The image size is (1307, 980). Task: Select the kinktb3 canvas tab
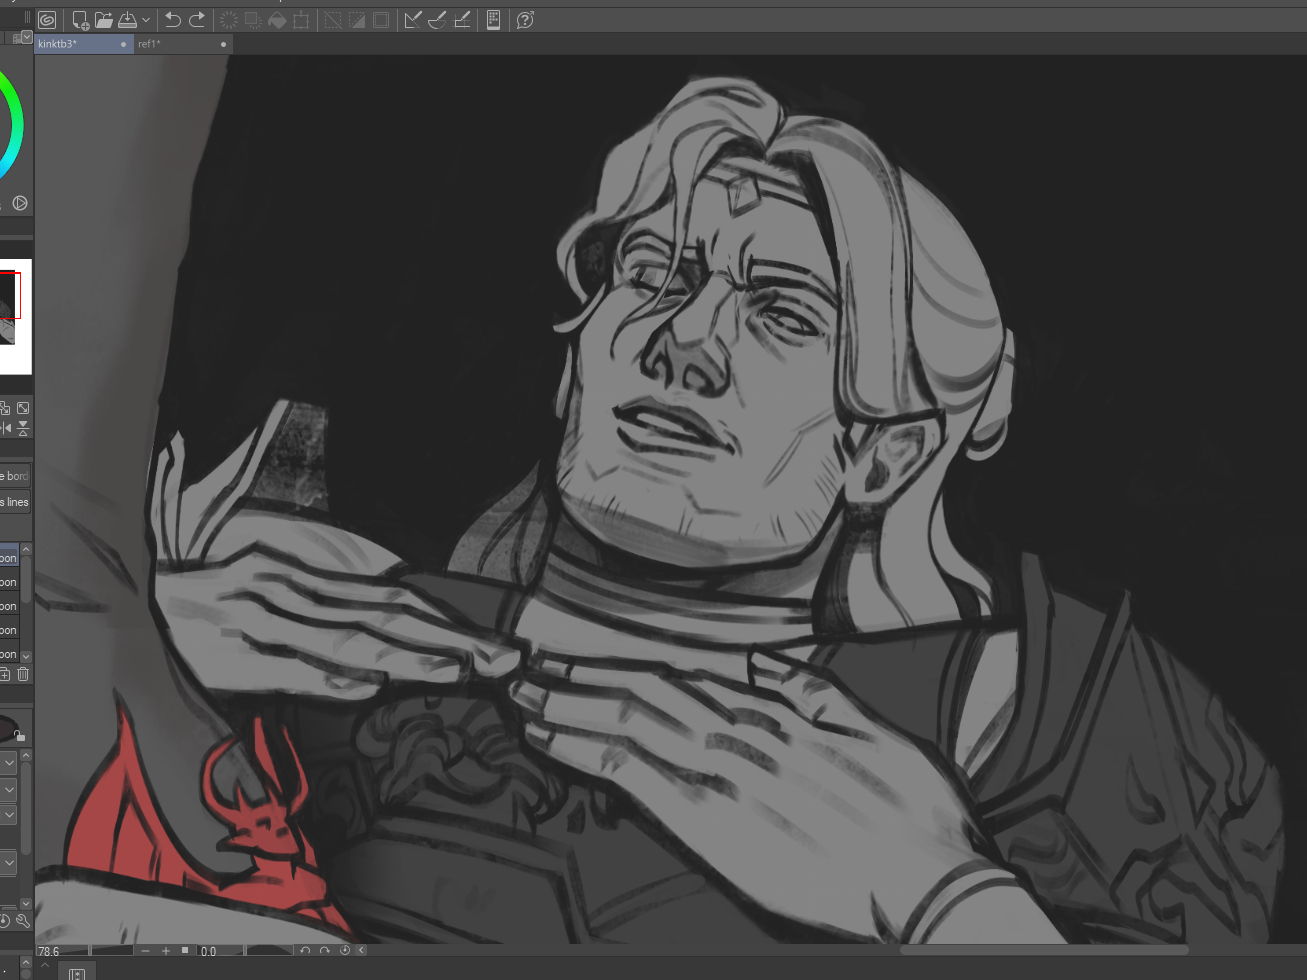tap(58, 44)
